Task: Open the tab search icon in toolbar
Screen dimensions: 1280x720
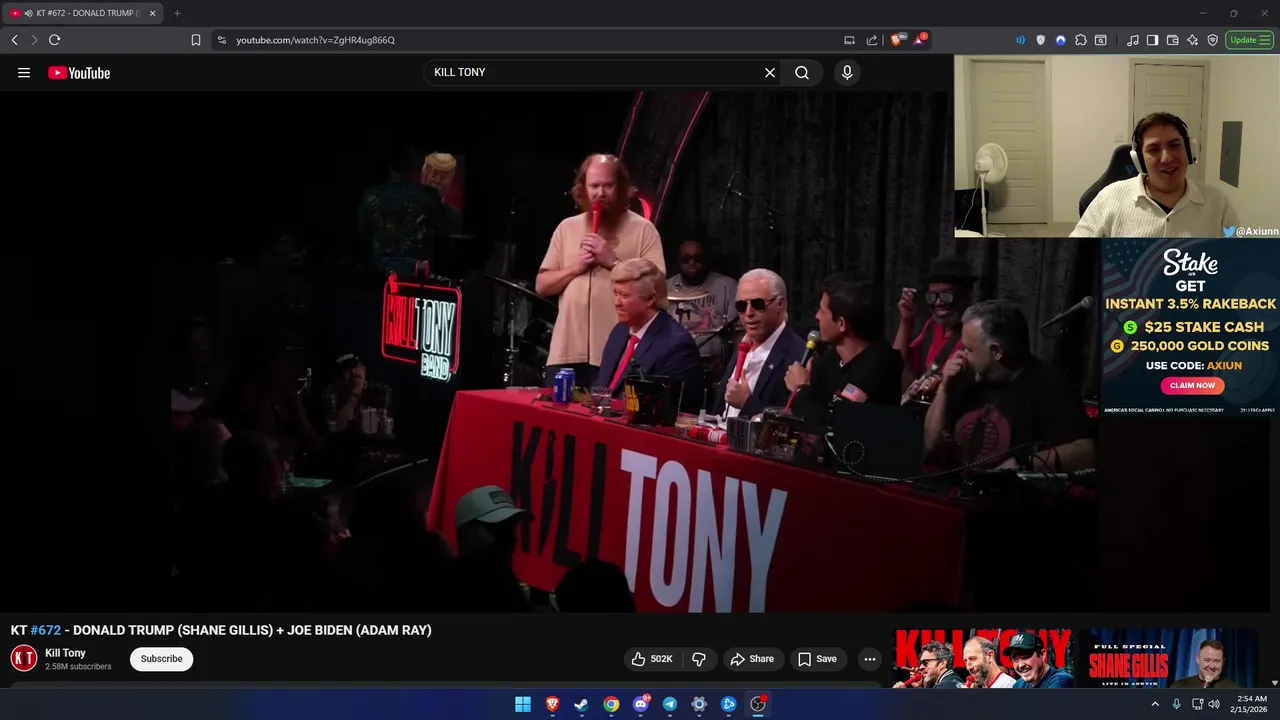Action: [1101, 40]
